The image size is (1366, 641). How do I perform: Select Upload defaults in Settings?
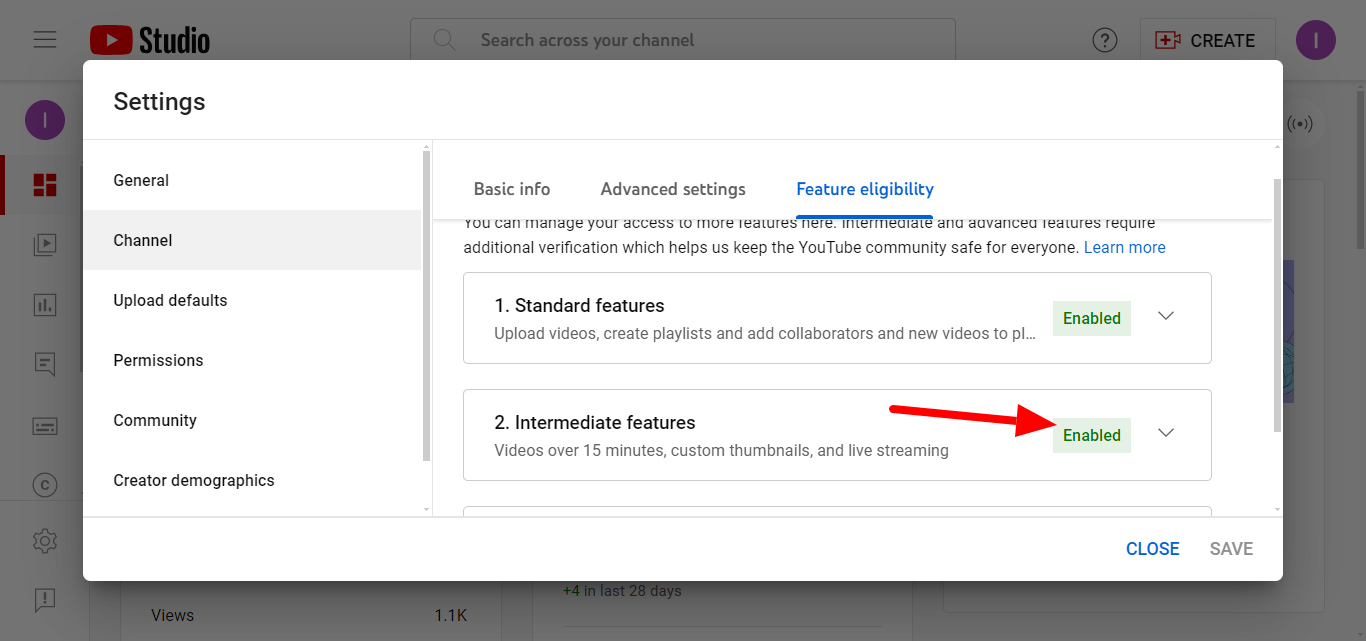pos(170,300)
